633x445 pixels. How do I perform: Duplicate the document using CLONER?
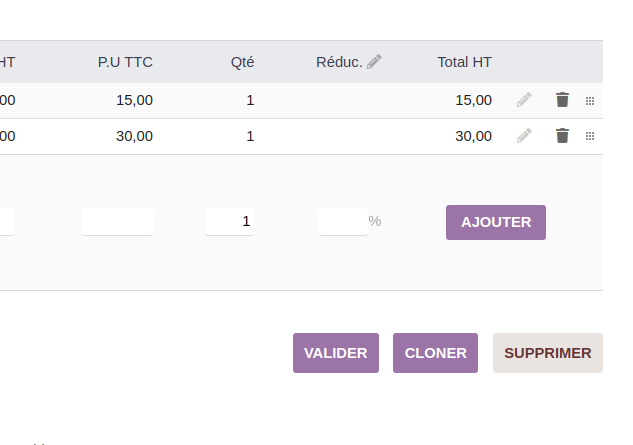(436, 353)
